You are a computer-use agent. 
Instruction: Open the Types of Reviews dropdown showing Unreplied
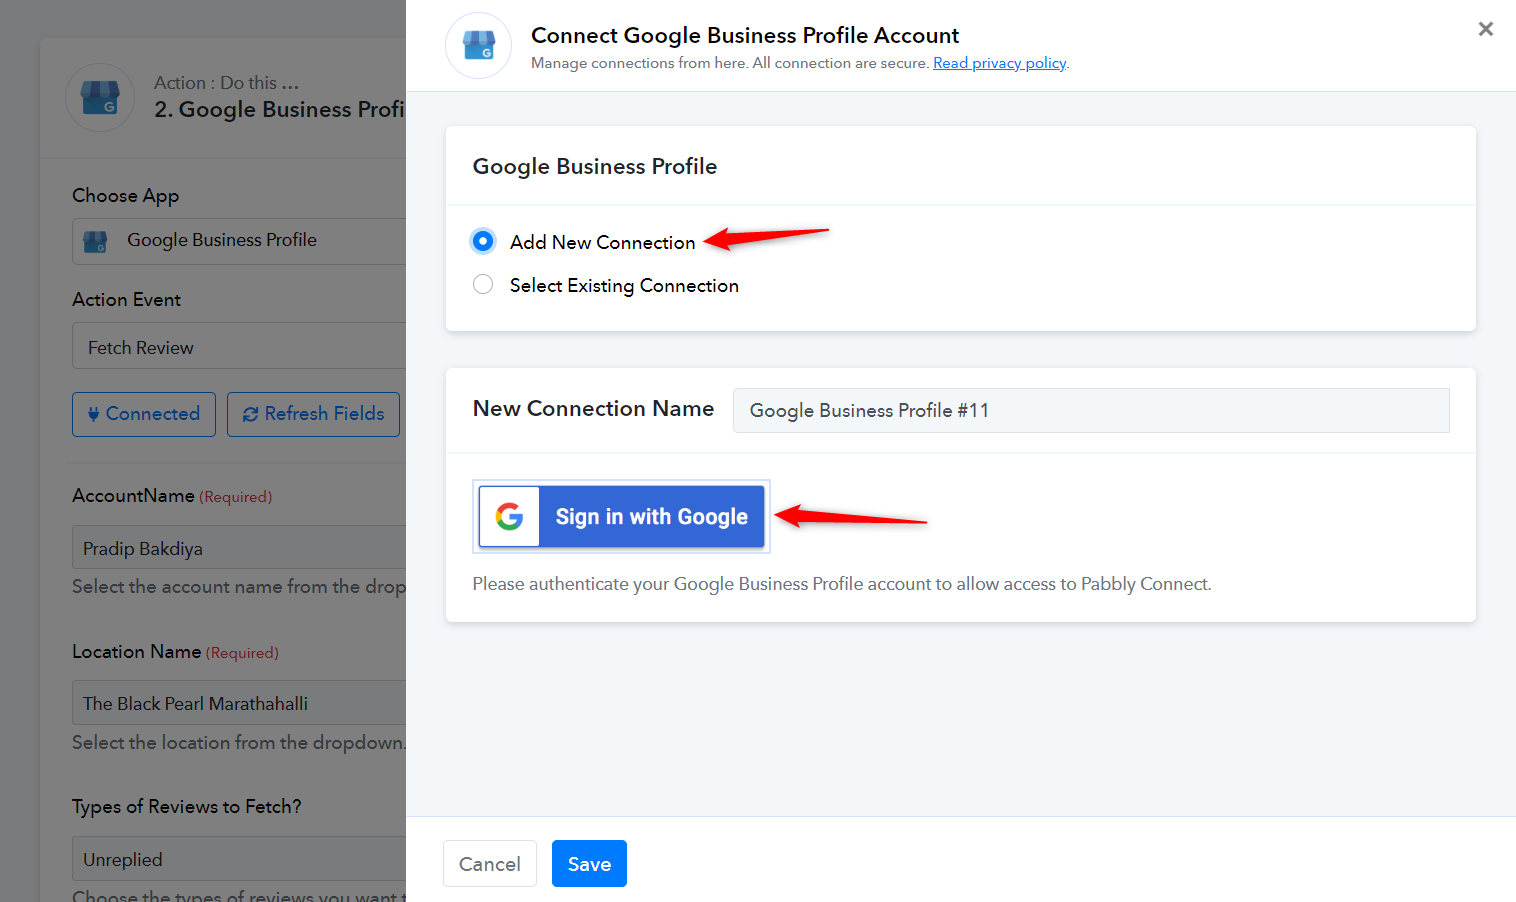tap(239, 859)
